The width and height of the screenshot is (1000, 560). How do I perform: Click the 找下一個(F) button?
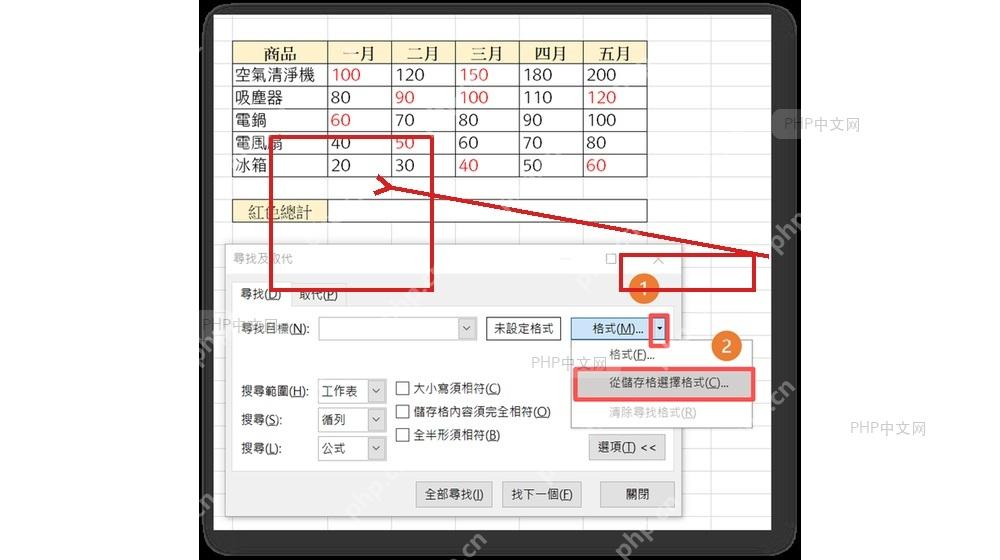pyautogui.click(x=542, y=494)
